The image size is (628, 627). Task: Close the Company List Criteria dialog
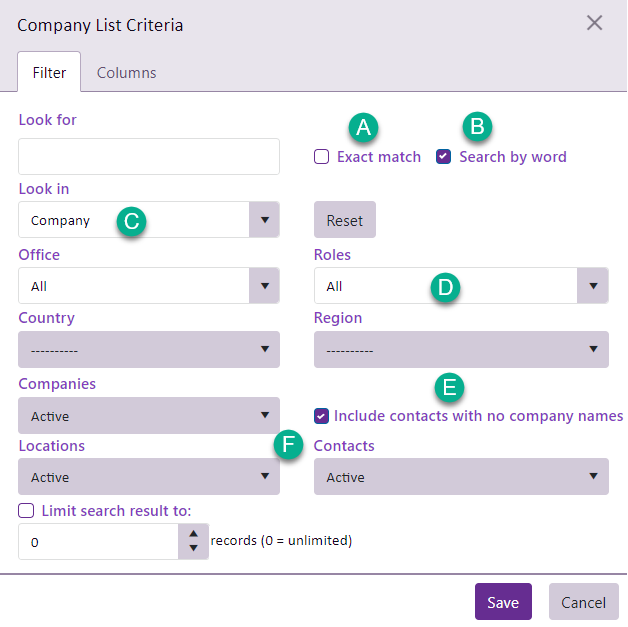coord(594,23)
